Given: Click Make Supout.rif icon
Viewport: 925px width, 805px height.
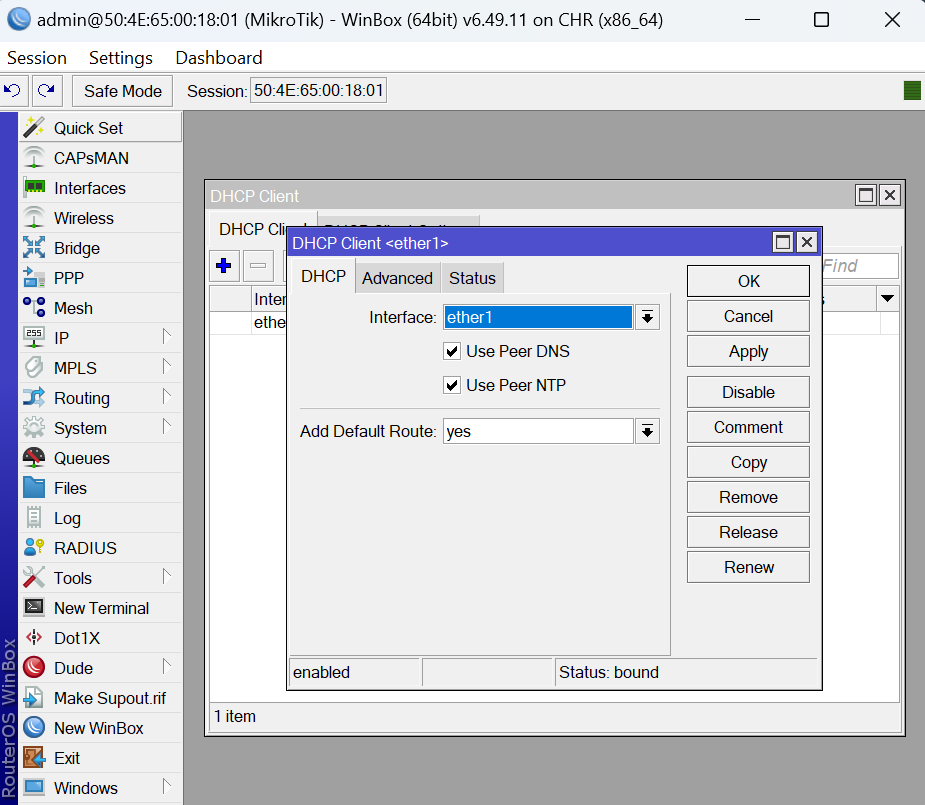Looking at the screenshot, I should (x=34, y=698).
